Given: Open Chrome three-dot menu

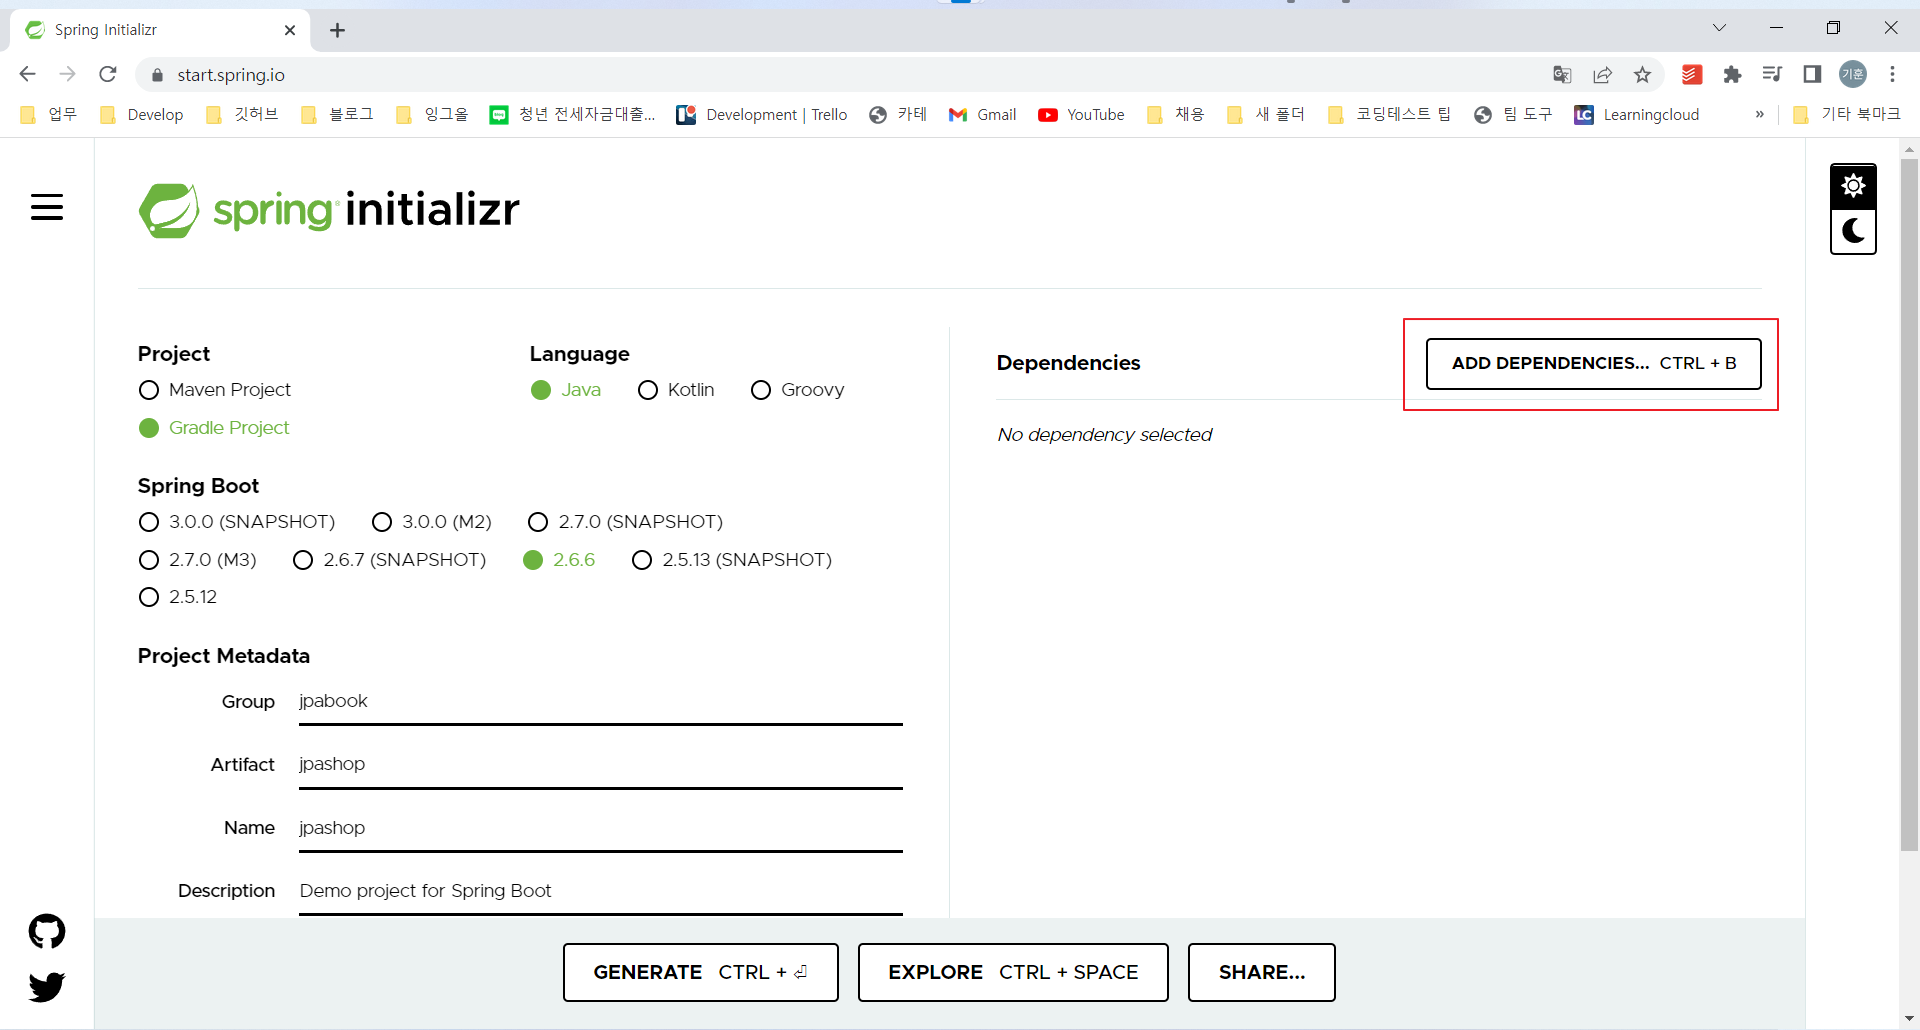Looking at the screenshot, I should [1893, 74].
